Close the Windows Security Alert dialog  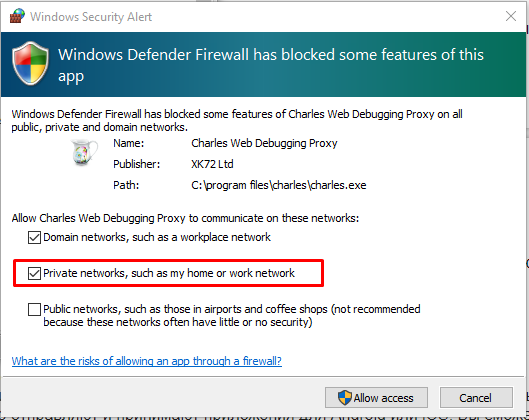[511, 16]
